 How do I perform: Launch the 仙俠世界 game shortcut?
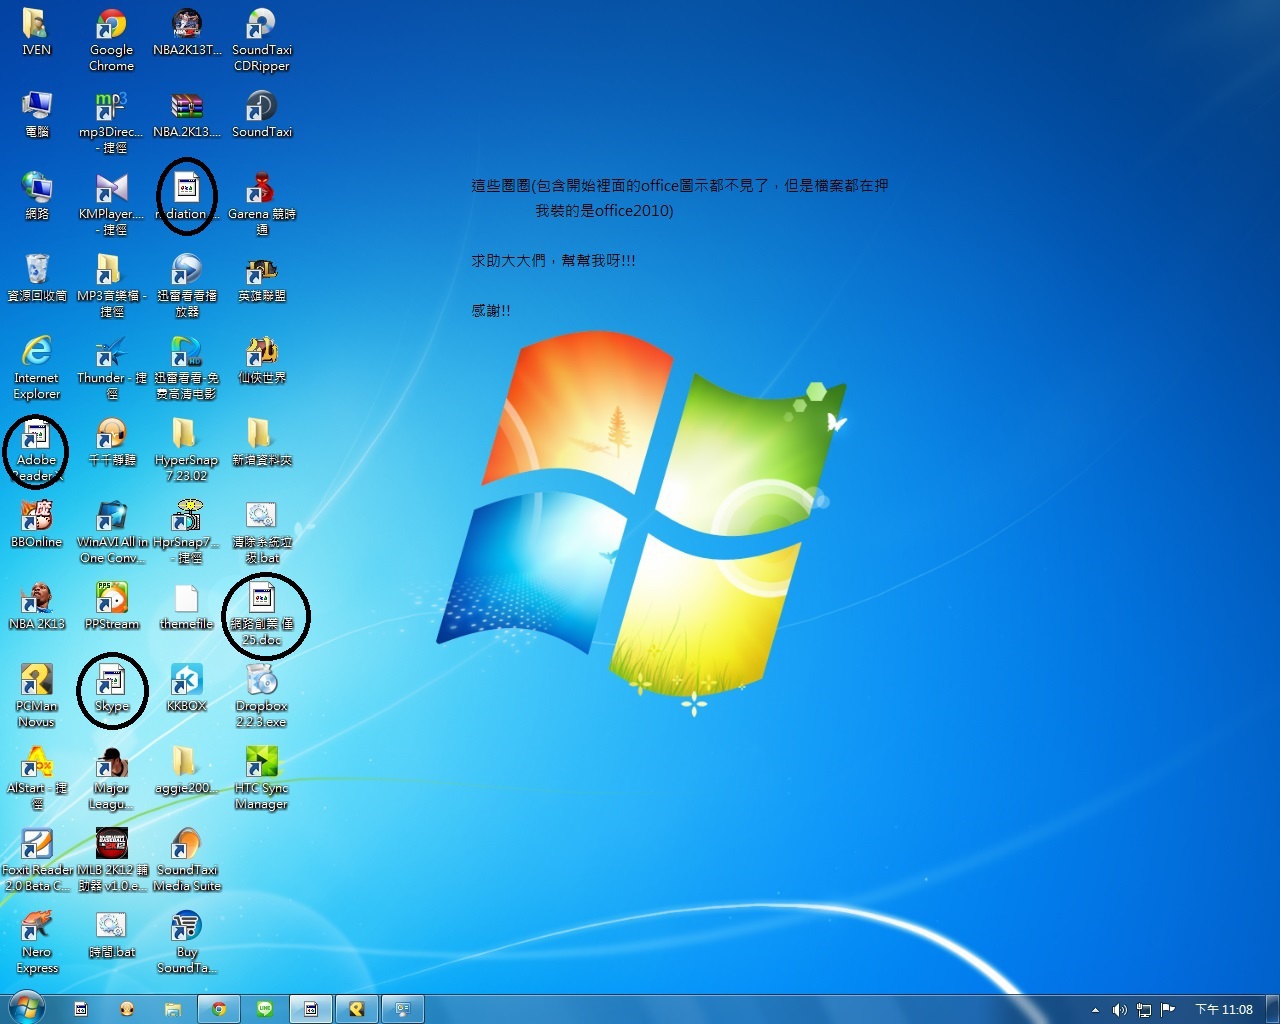point(261,361)
